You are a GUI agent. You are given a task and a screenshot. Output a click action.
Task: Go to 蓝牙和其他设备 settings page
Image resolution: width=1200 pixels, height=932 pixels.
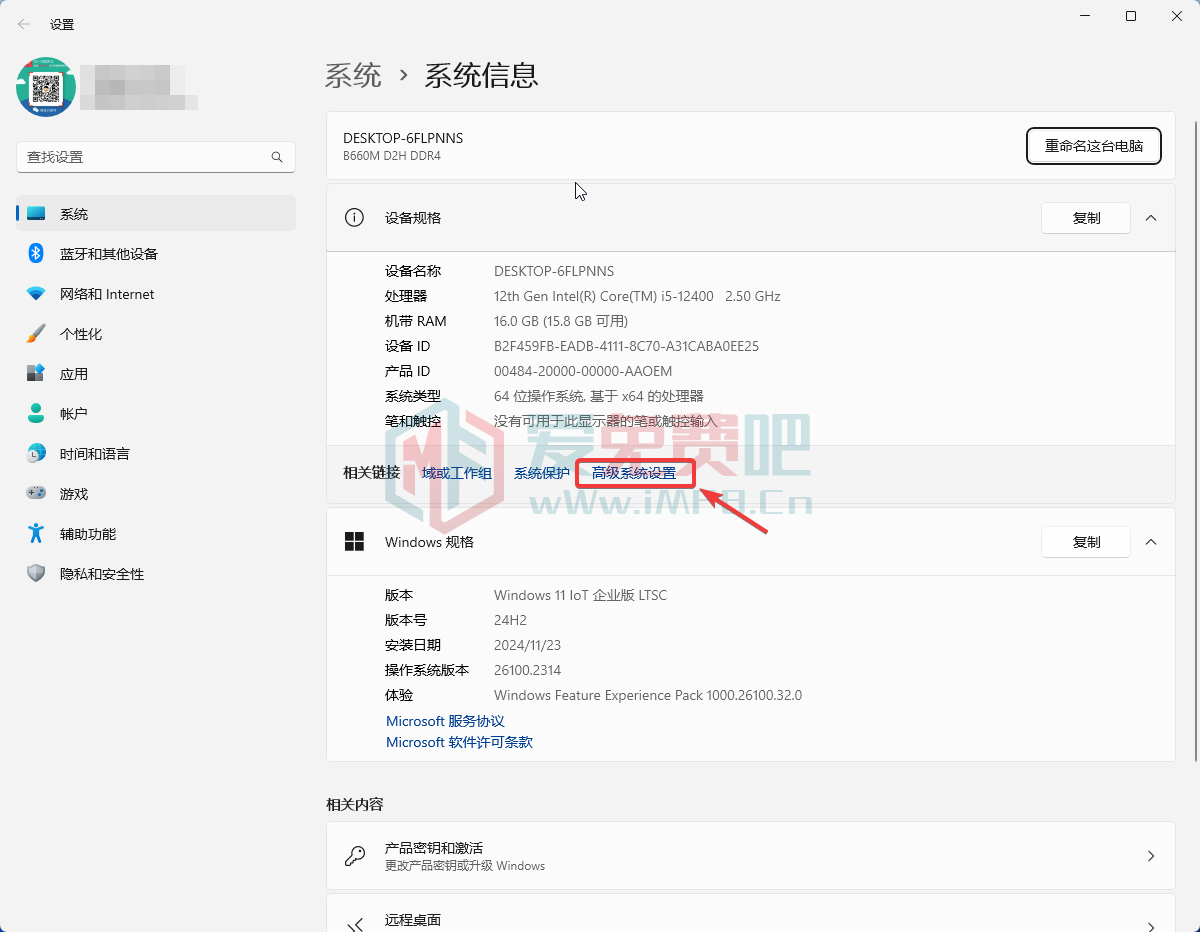(156, 254)
